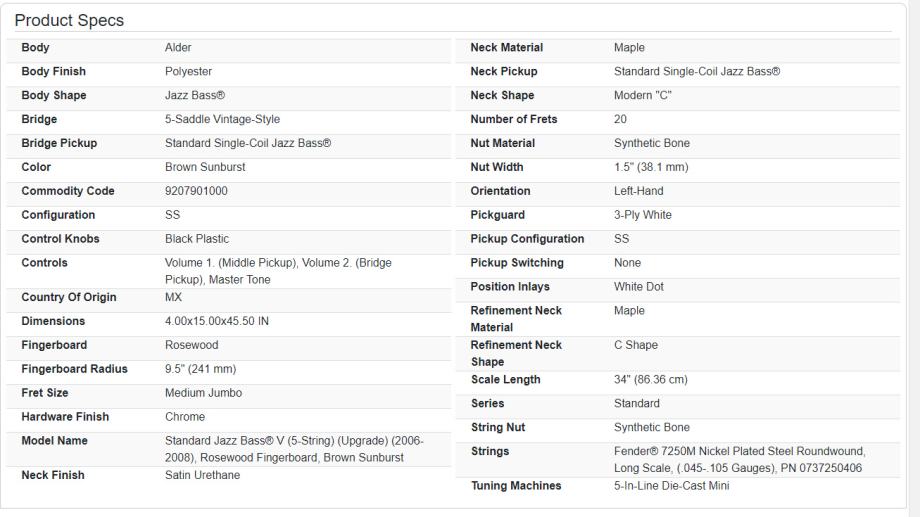Click the Product Specs heading
Screen dimensions: 920x517
click(x=69, y=21)
